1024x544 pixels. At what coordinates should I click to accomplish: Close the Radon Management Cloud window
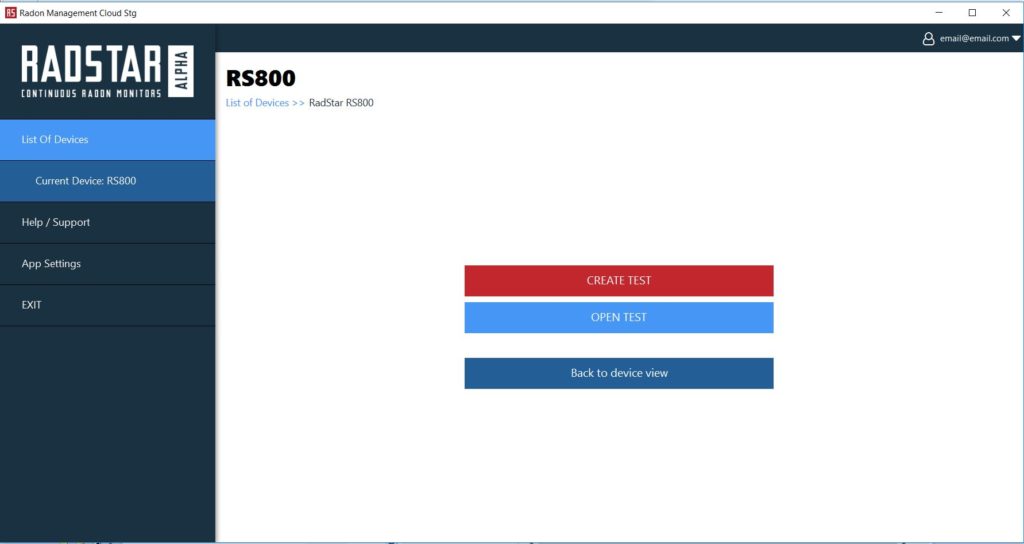pos(1006,12)
